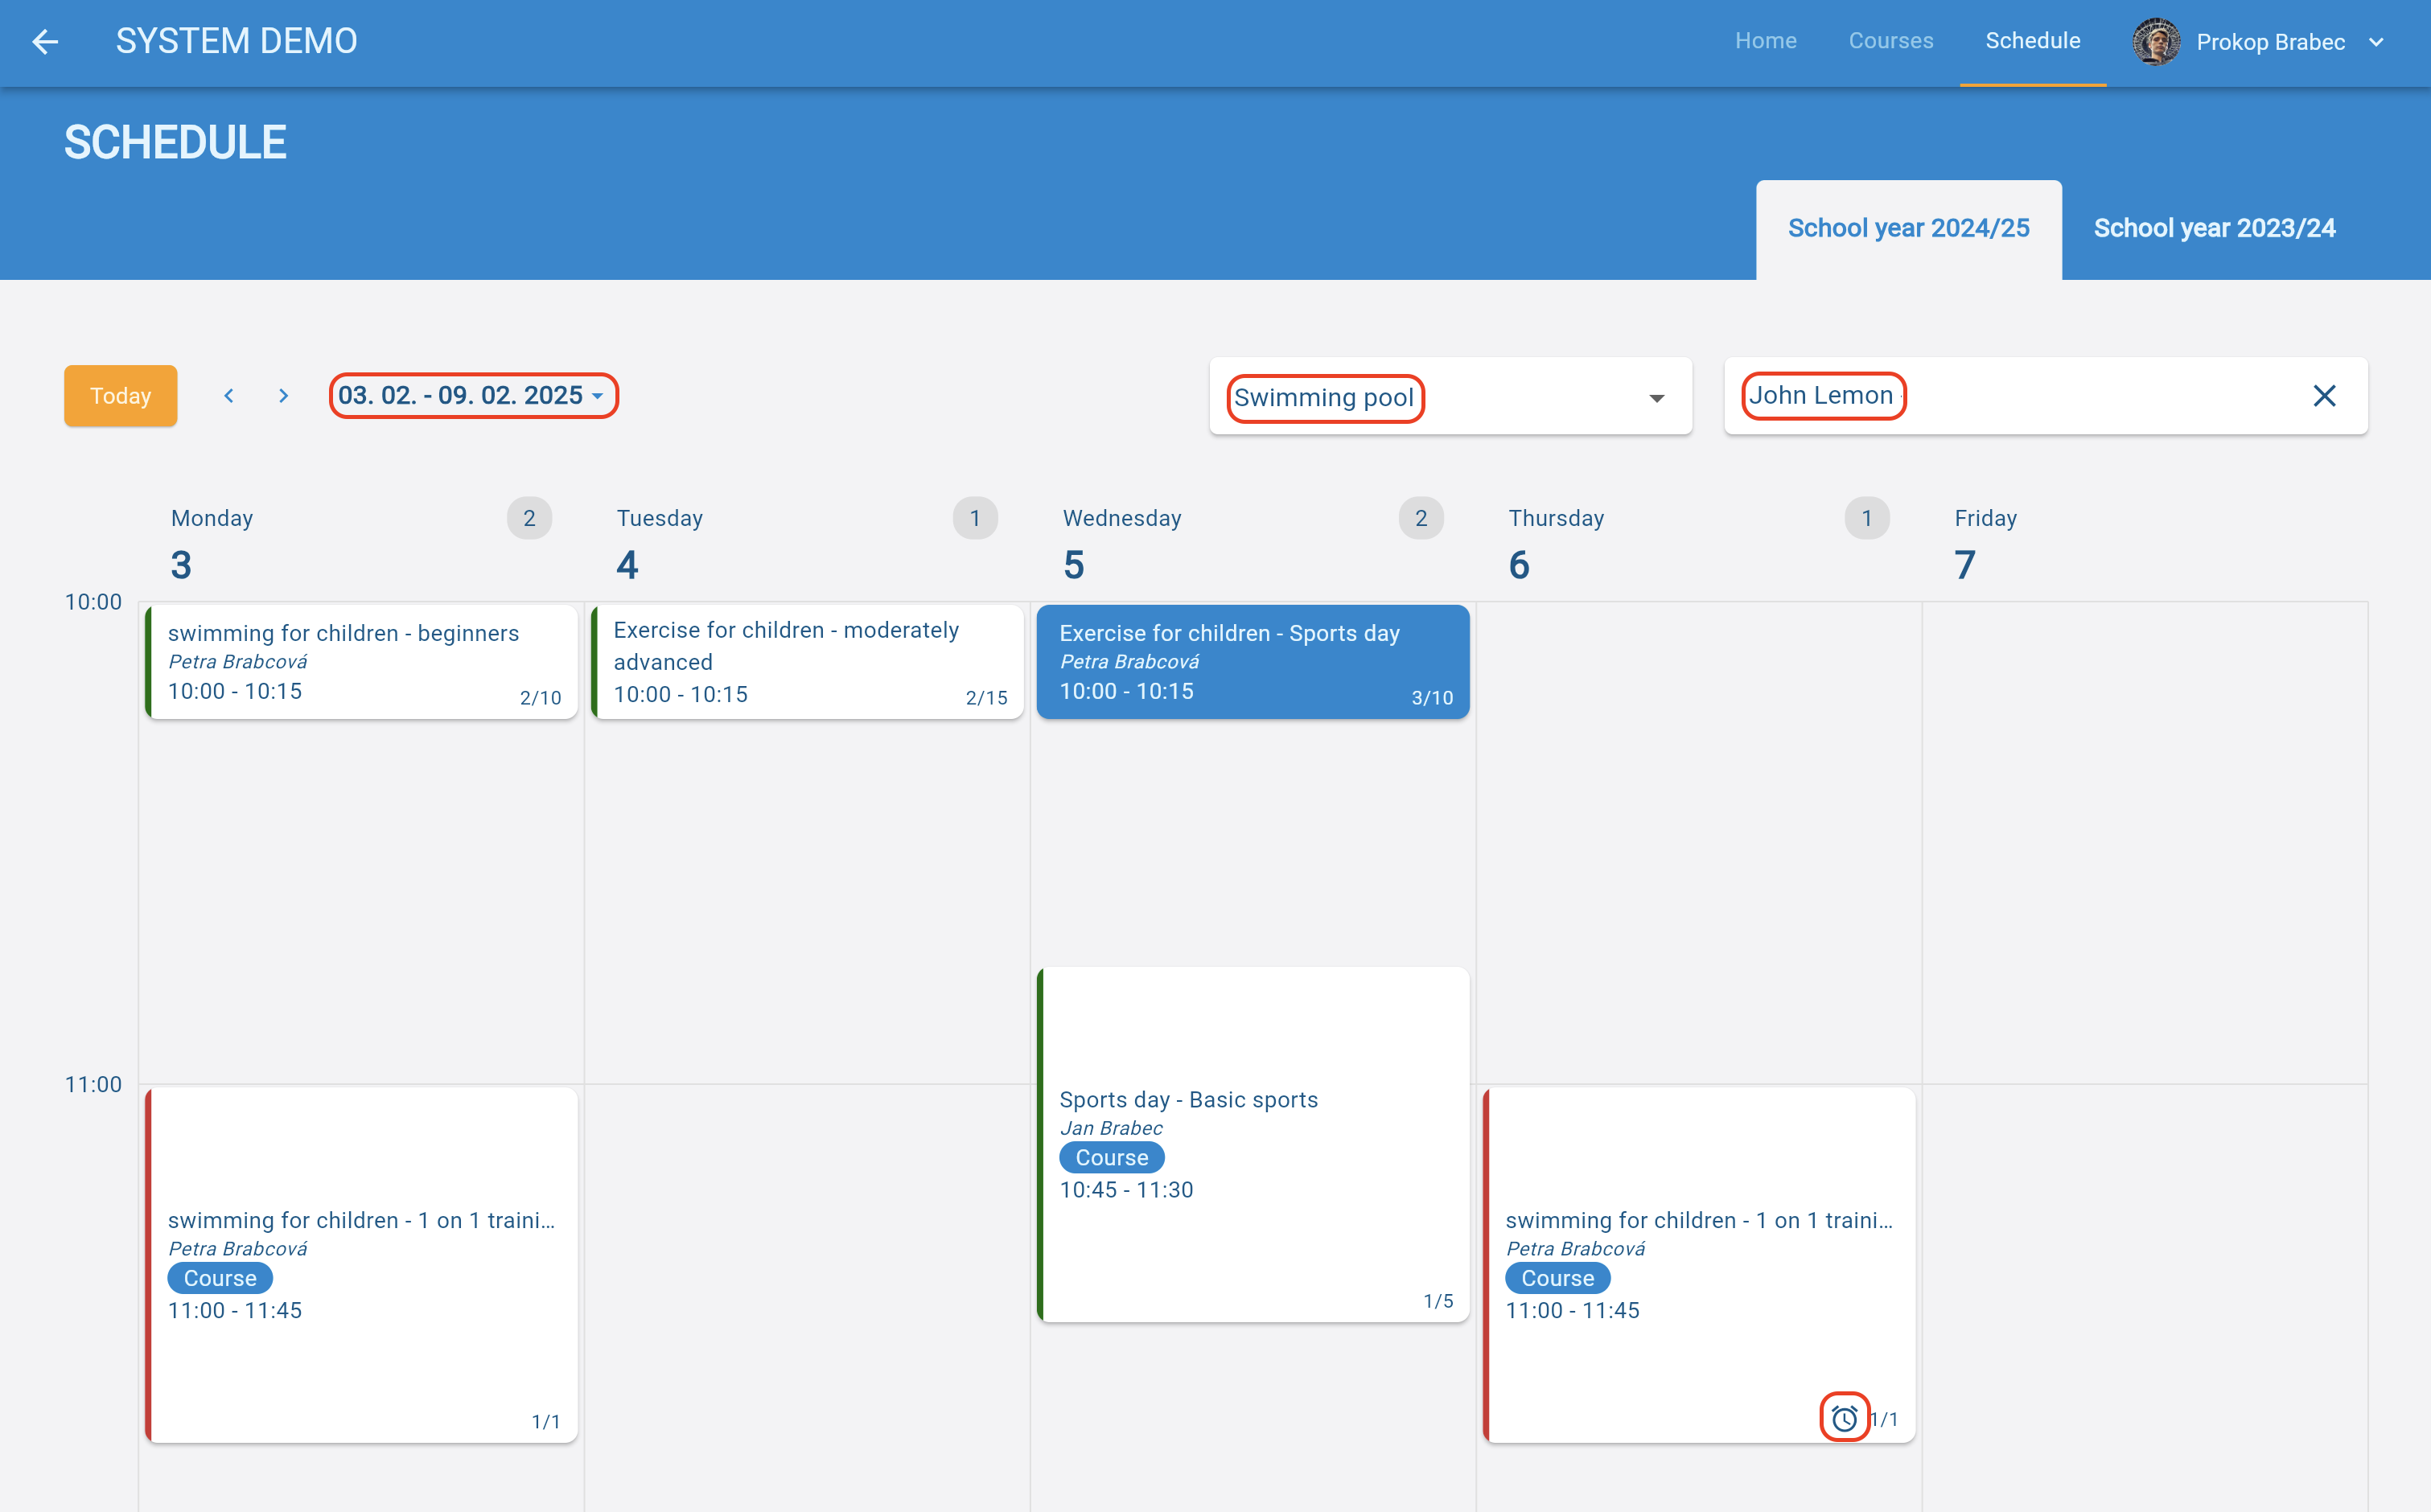Click the Course tag on Sports day - Basic sports
The height and width of the screenshot is (1512, 2431).
point(1111,1158)
